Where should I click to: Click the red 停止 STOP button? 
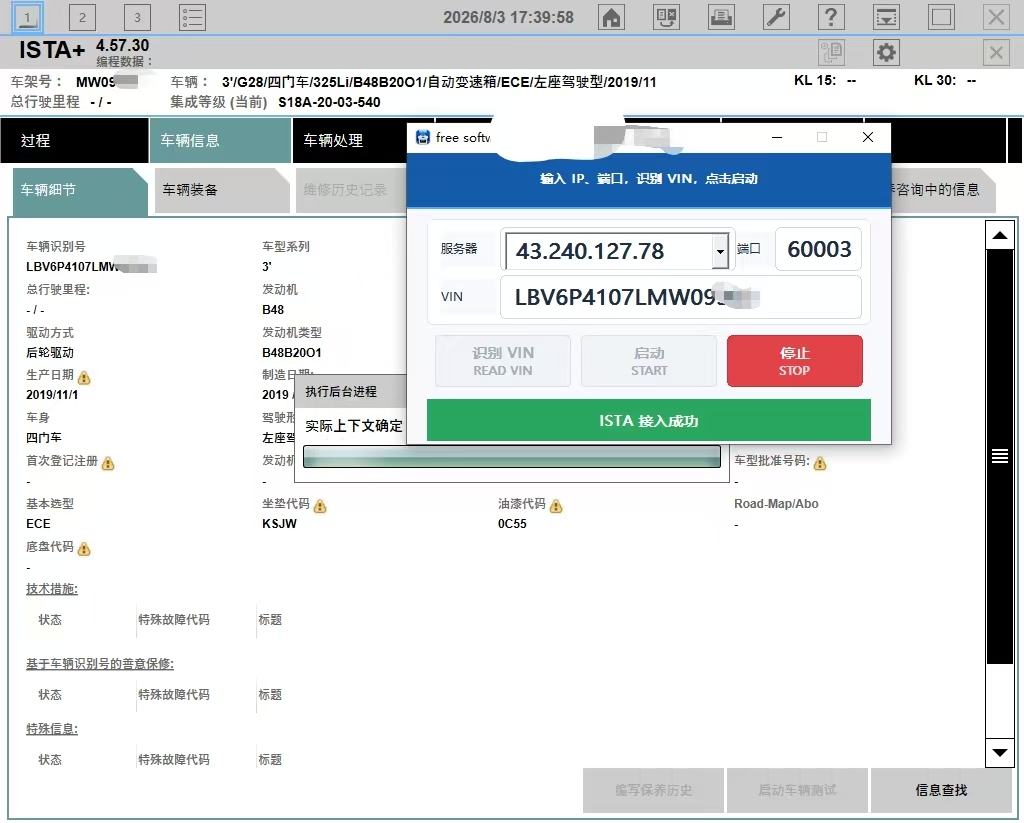(795, 361)
